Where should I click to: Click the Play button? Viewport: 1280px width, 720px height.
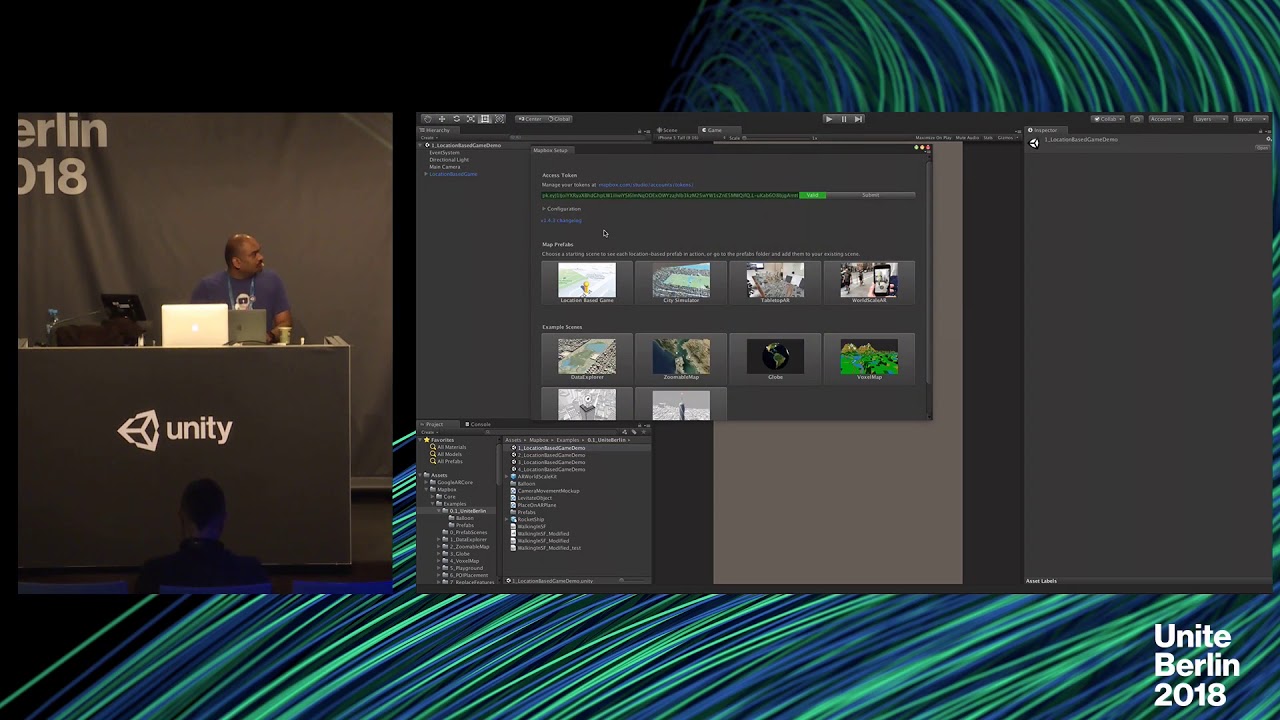pos(828,119)
